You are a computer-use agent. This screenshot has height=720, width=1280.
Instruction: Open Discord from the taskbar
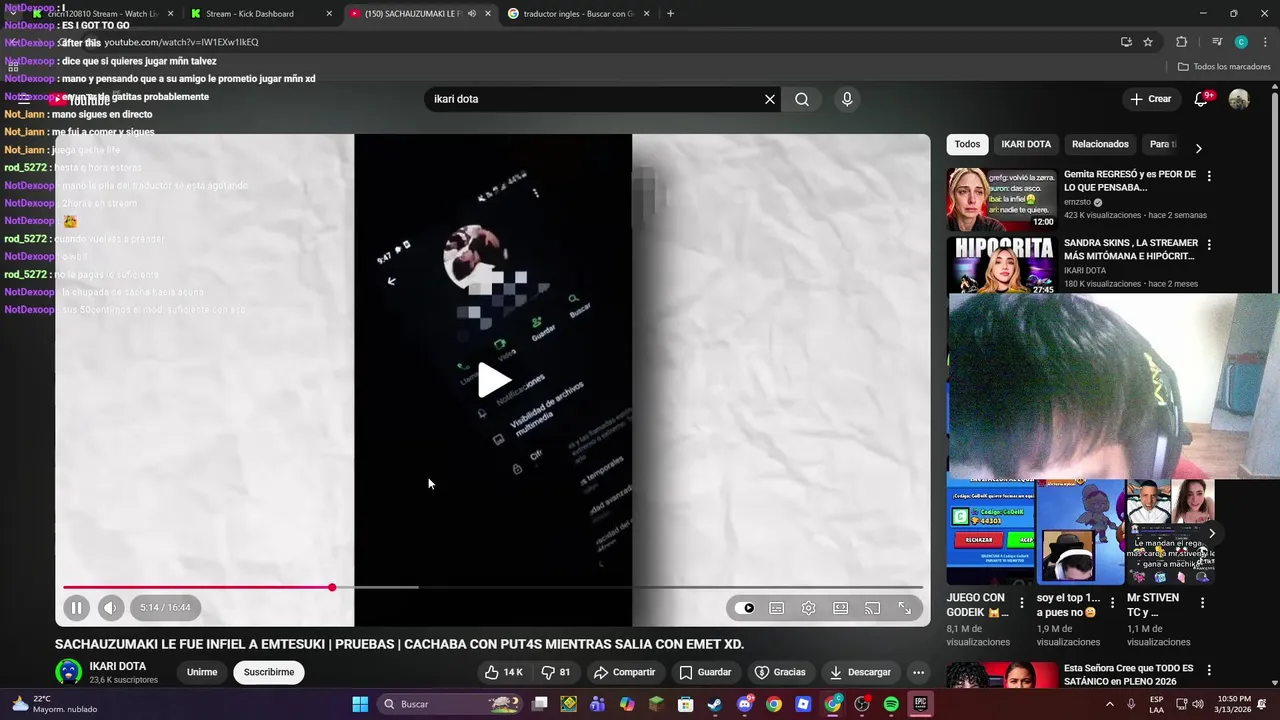click(744, 704)
